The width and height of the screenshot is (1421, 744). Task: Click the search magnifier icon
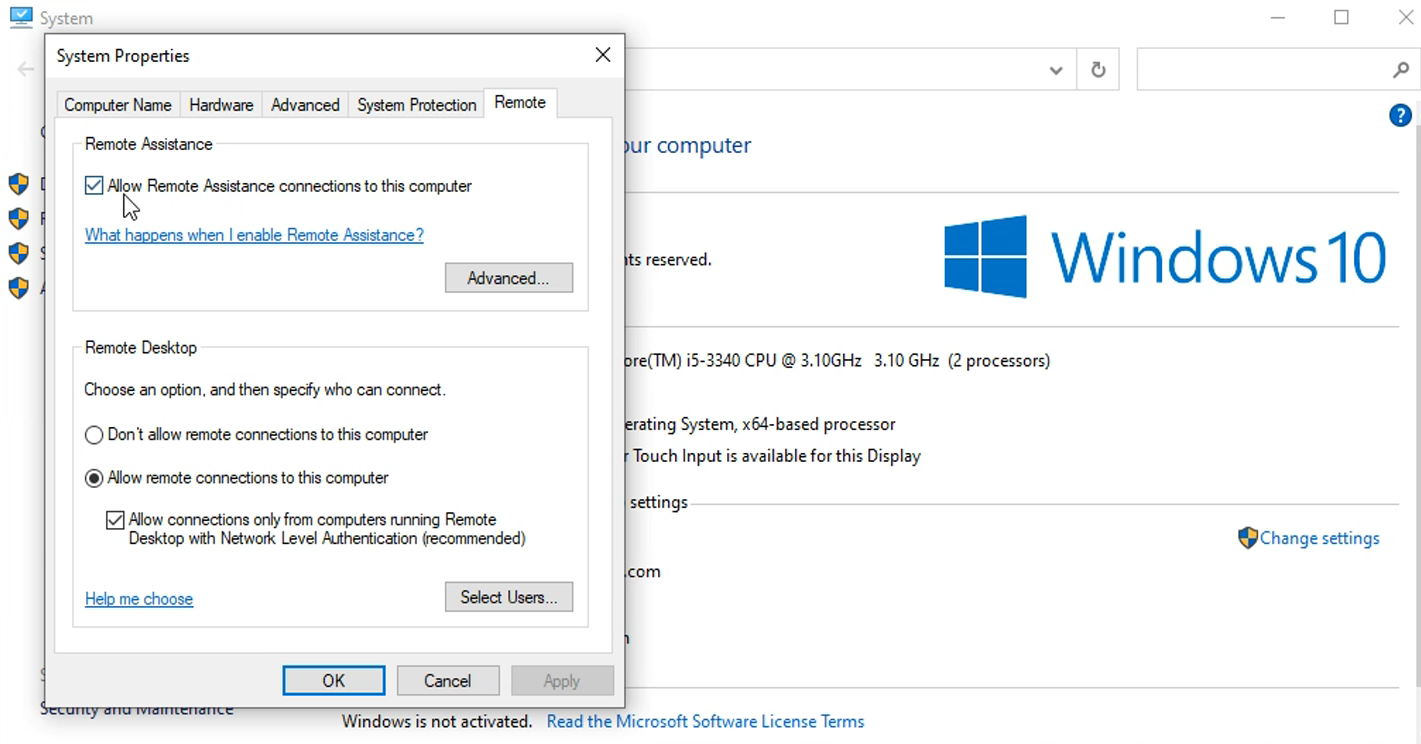1400,70
